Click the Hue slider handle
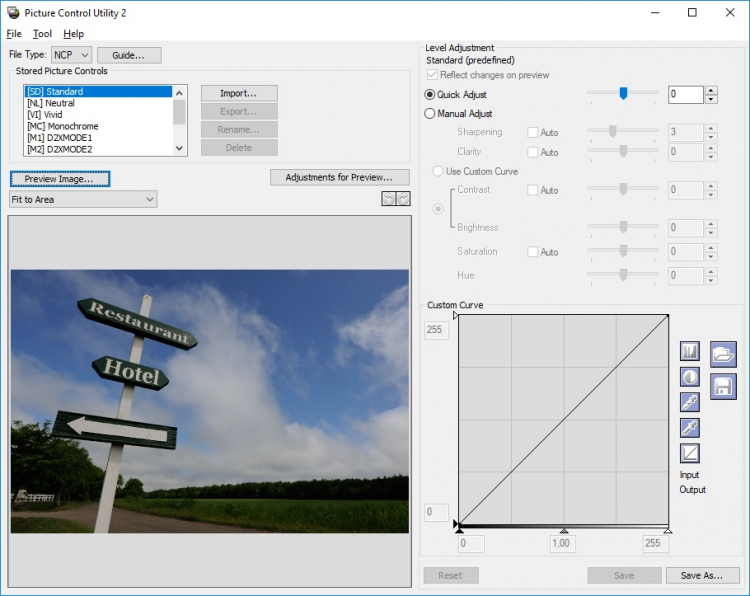Image resolution: width=750 pixels, height=596 pixels. 623,275
